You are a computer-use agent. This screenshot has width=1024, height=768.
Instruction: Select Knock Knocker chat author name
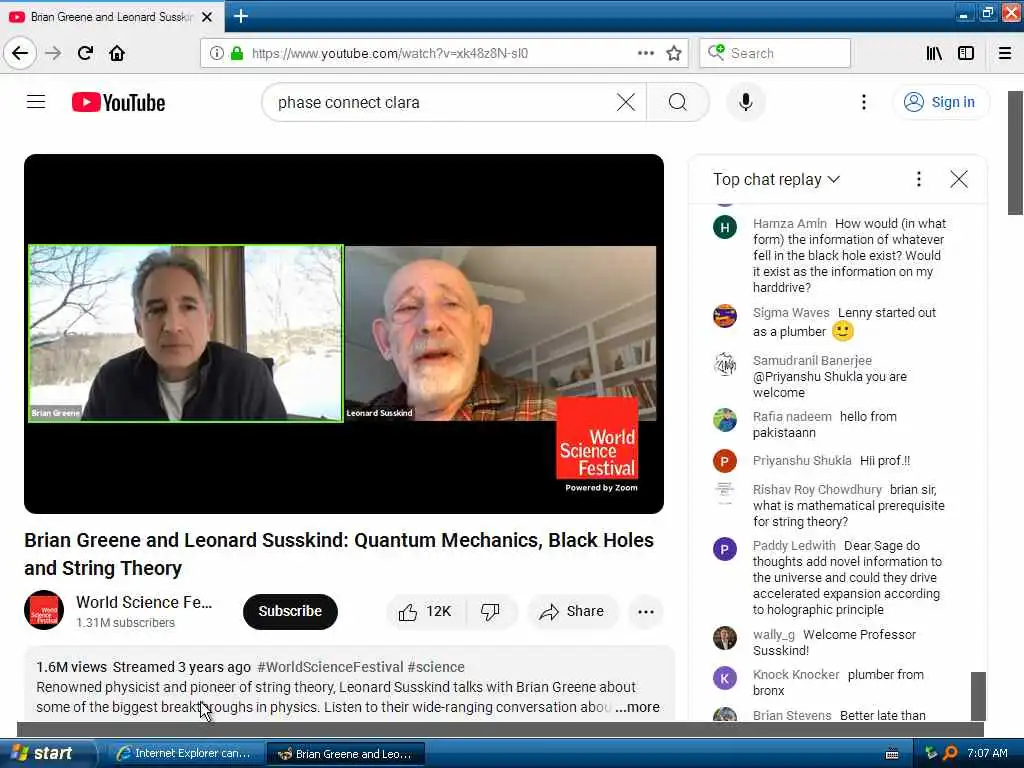(795, 675)
